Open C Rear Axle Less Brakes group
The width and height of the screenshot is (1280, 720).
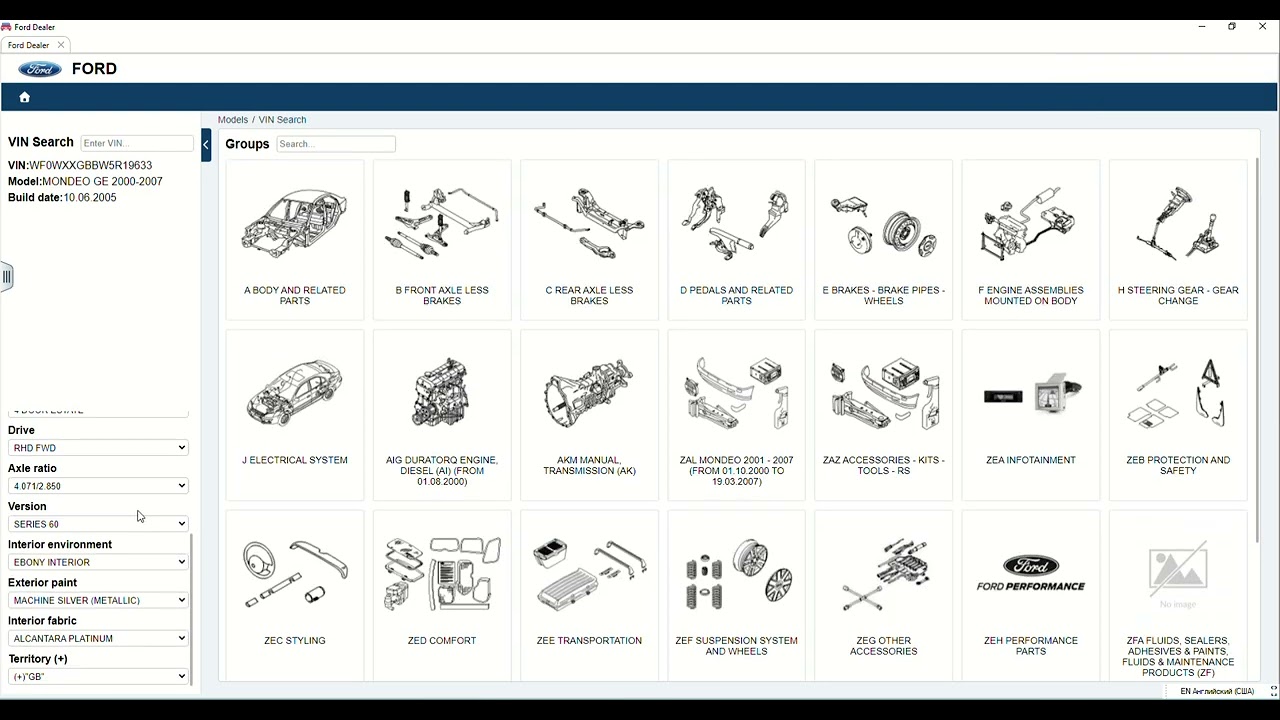[x=589, y=240]
